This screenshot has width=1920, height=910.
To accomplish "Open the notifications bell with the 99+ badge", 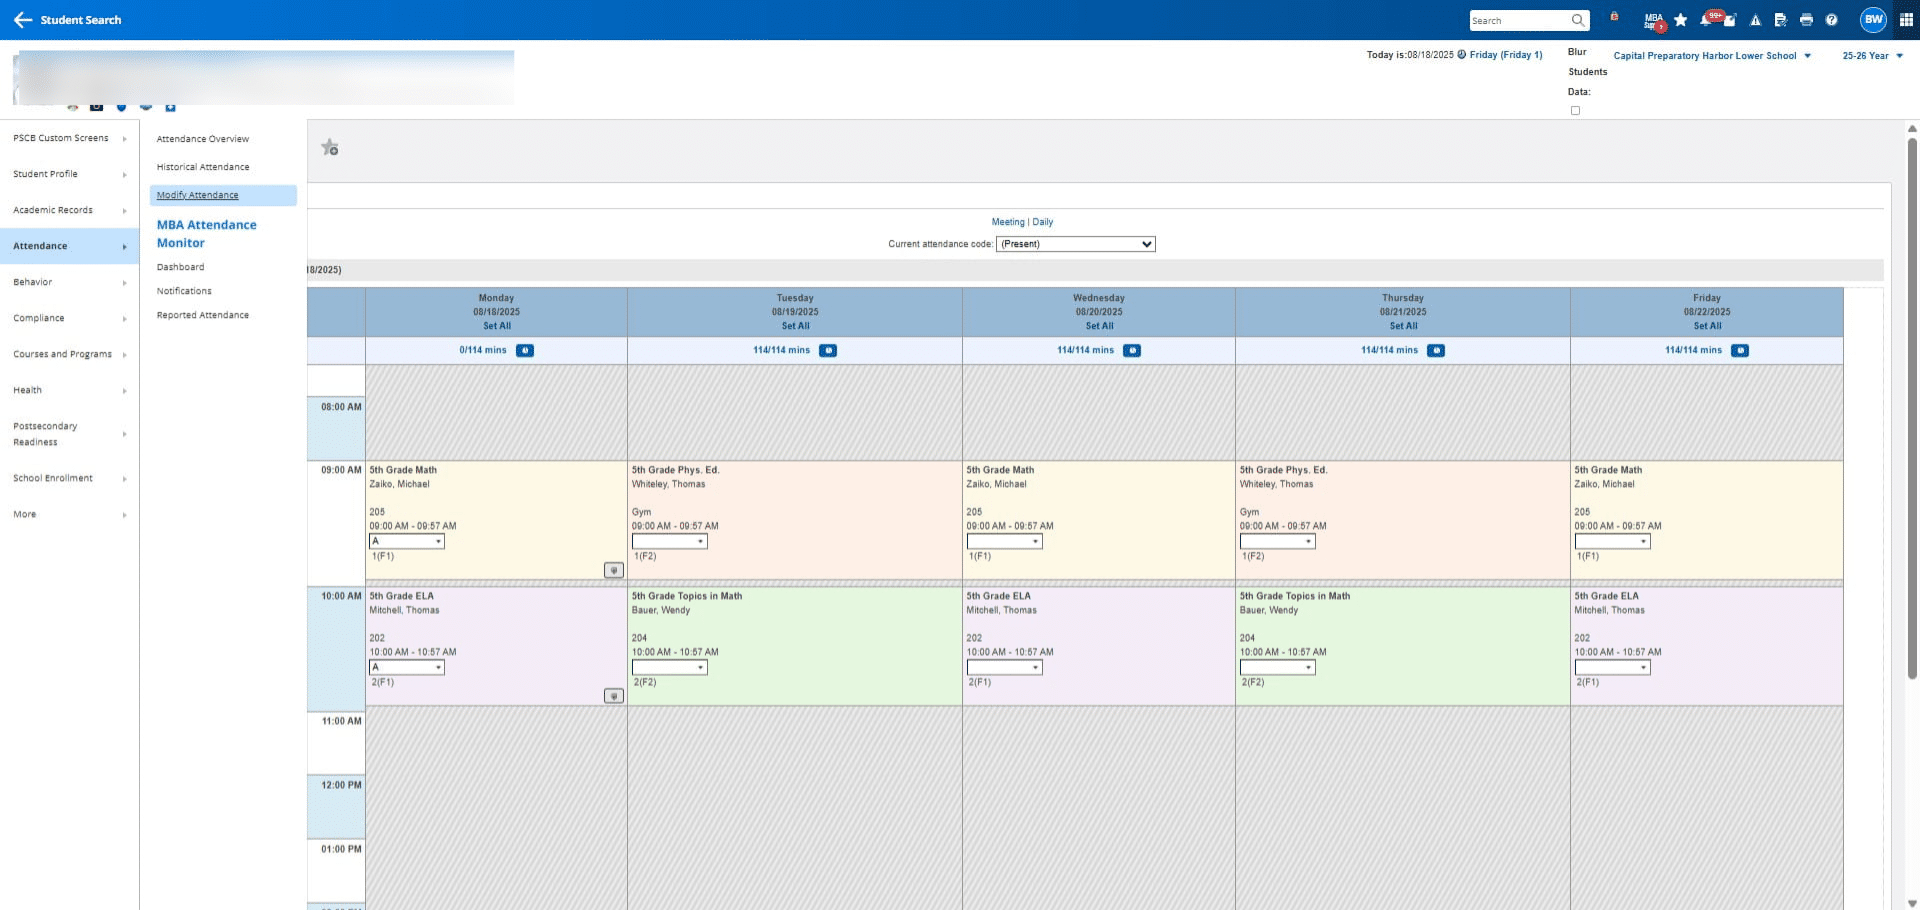I will [1707, 19].
